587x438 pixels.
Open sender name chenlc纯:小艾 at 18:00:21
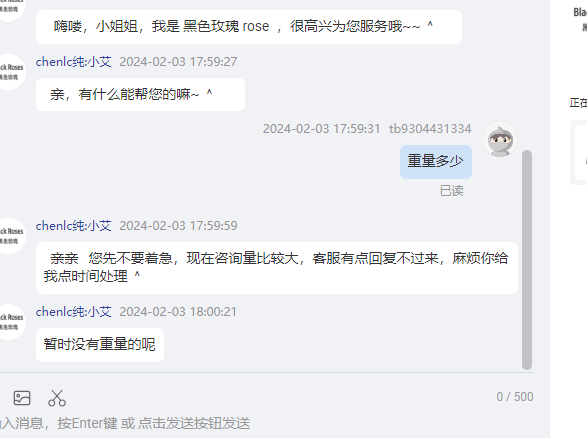click(74, 312)
